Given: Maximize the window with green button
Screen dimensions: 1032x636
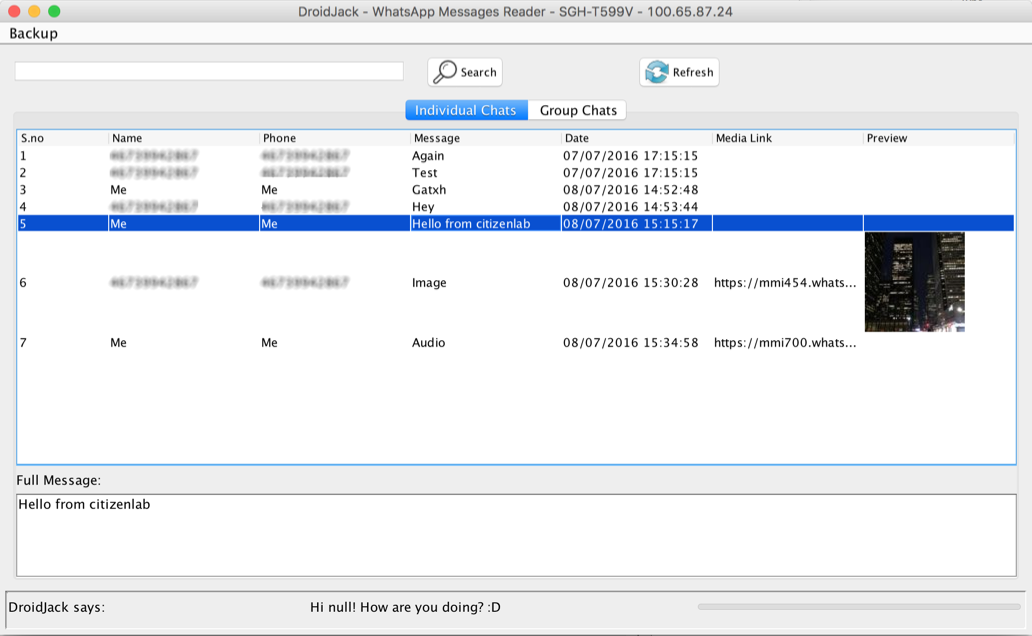Looking at the screenshot, I should [55, 11].
